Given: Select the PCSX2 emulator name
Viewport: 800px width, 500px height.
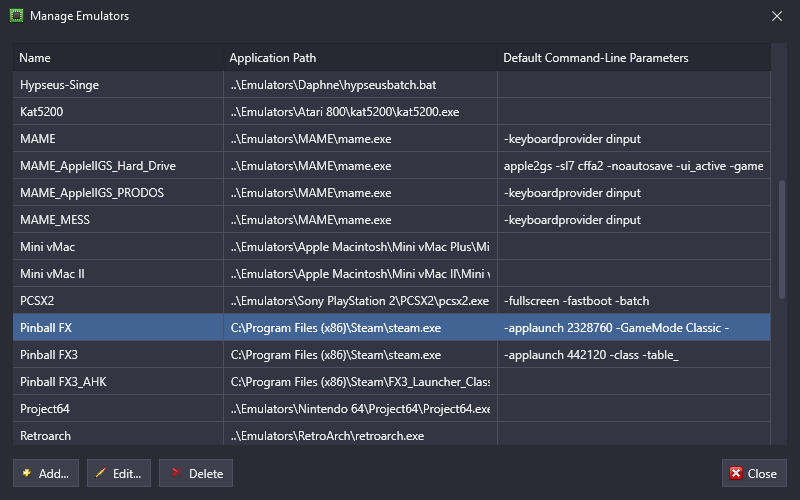Looking at the screenshot, I should [x=37, y=301].
